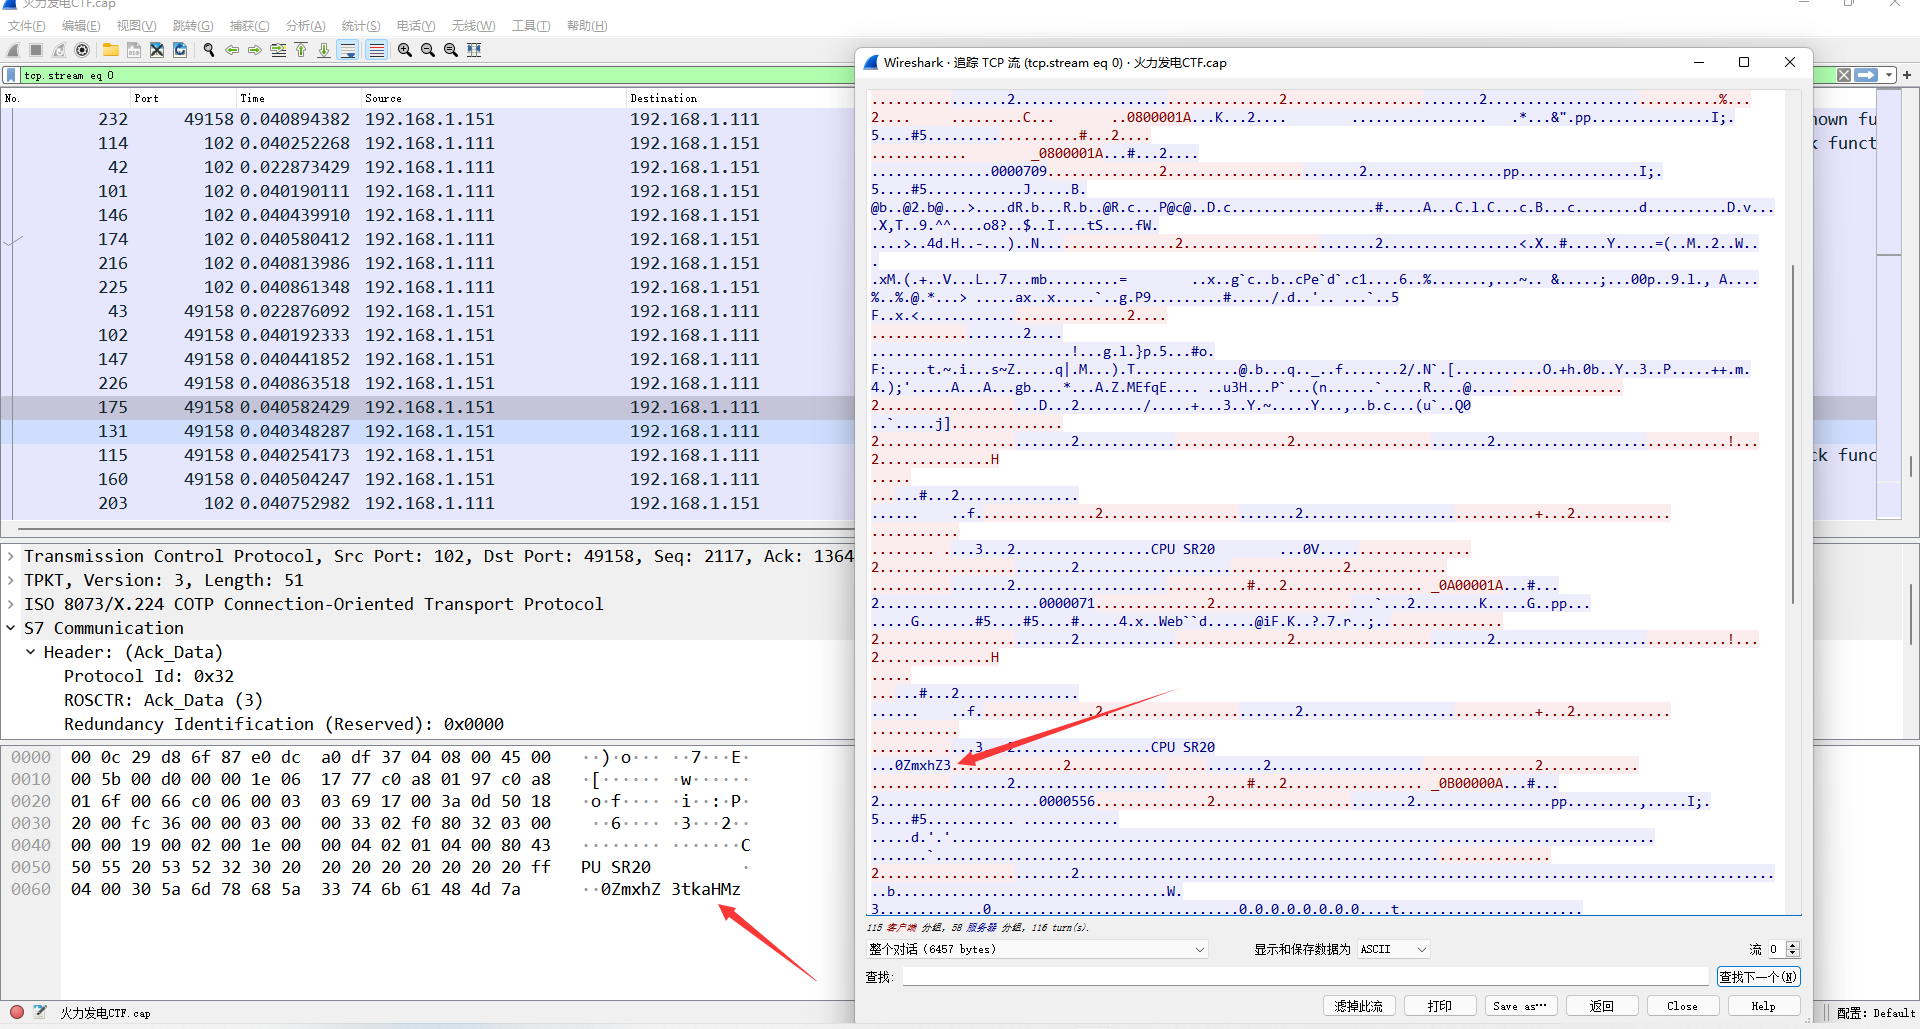
Task: Click the restart capture icon
Action: (59, 50)
